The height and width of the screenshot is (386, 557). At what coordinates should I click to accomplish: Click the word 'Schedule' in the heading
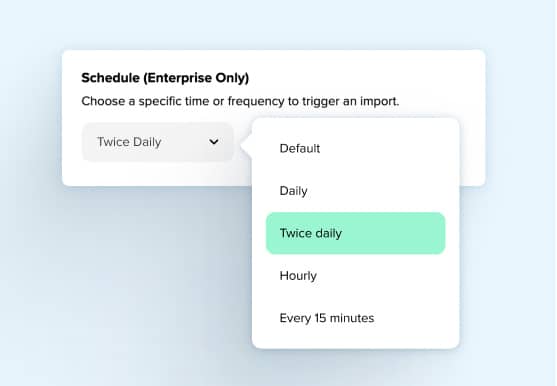(110, 78)
